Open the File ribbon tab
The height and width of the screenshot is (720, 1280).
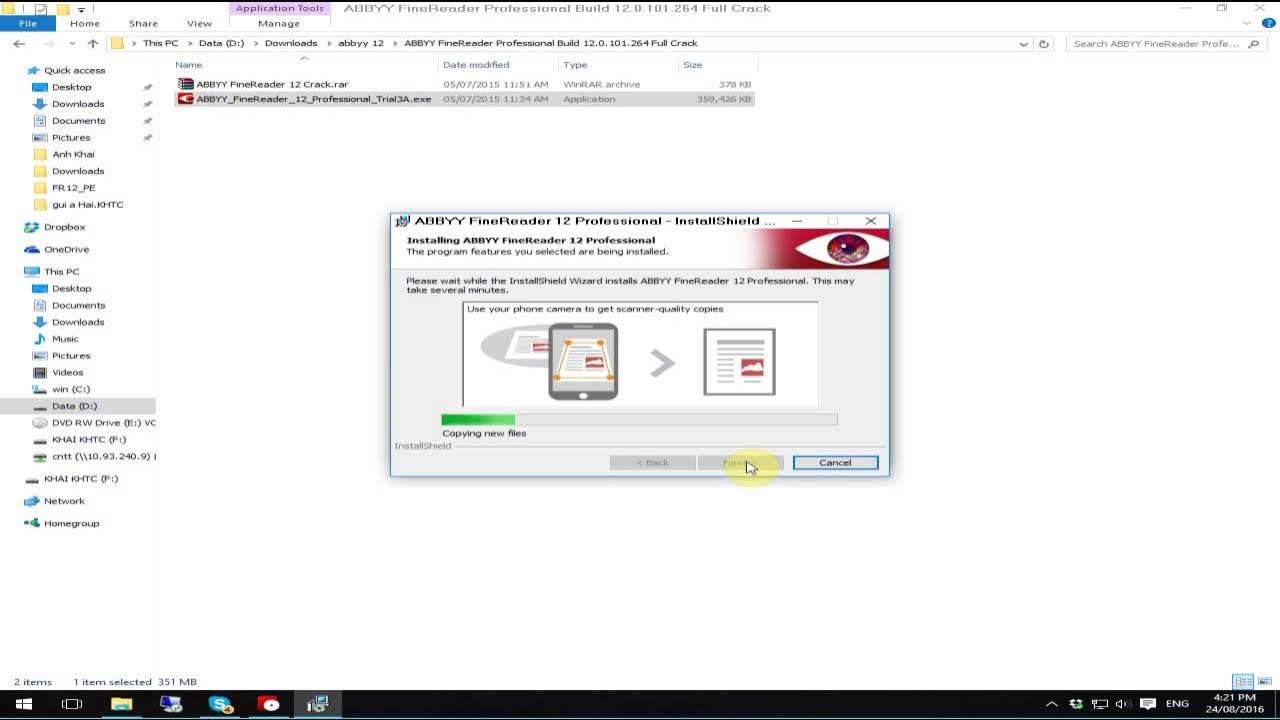click(x=28, y=23)
